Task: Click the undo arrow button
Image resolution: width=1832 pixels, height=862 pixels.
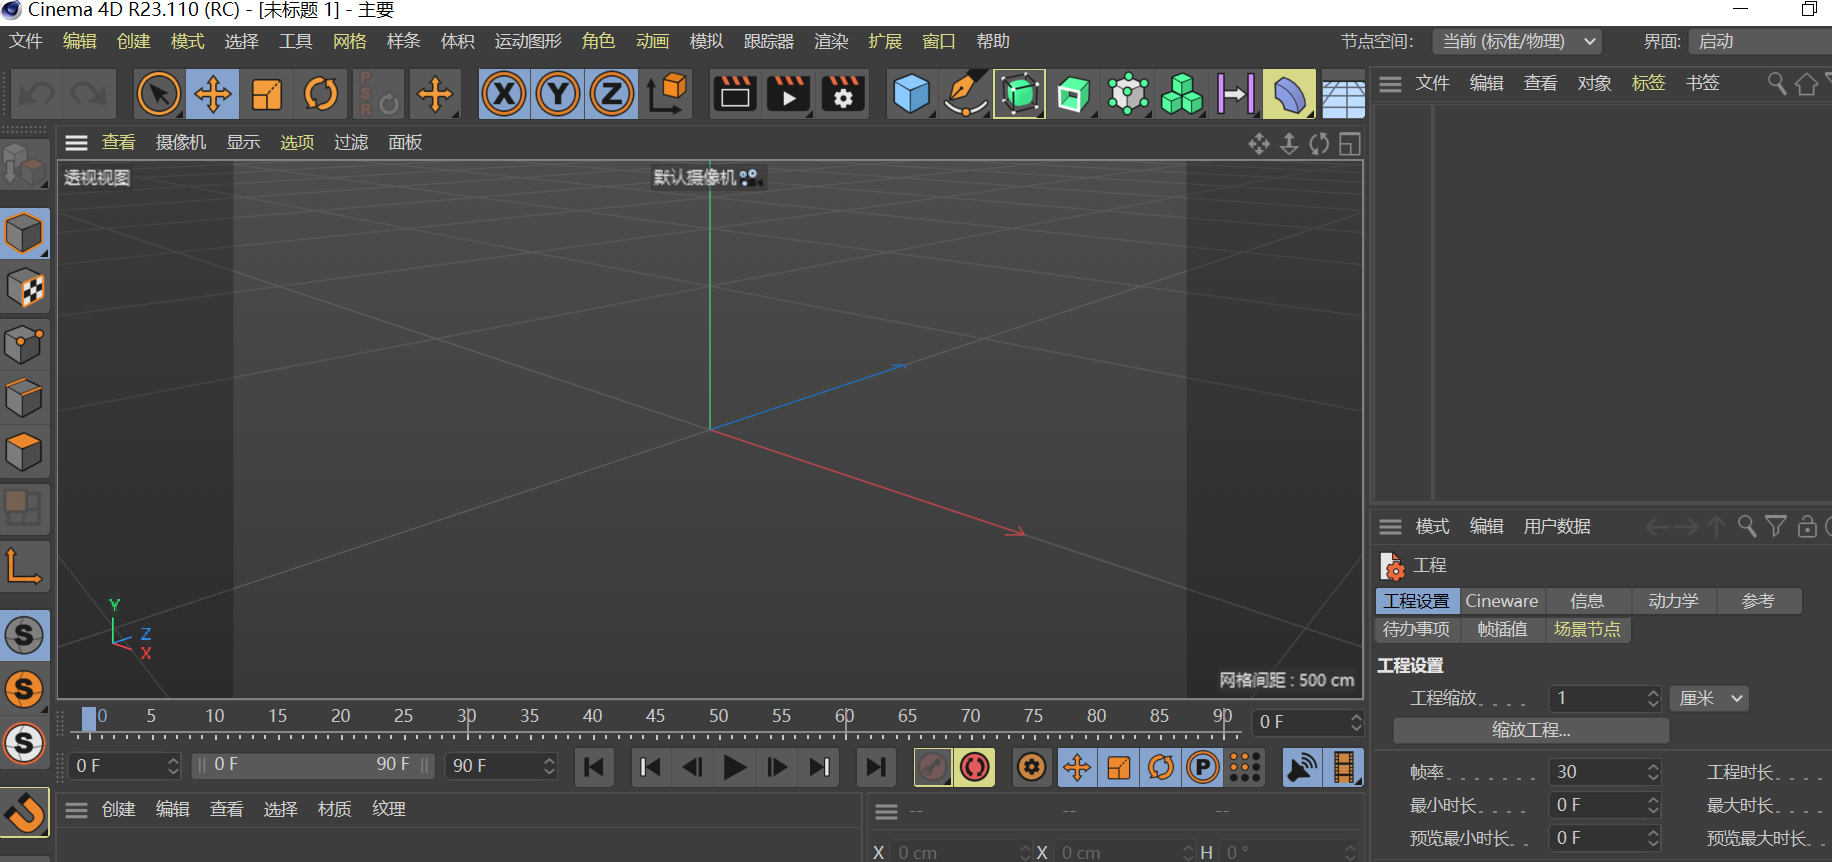Action: tap(38, 95)
